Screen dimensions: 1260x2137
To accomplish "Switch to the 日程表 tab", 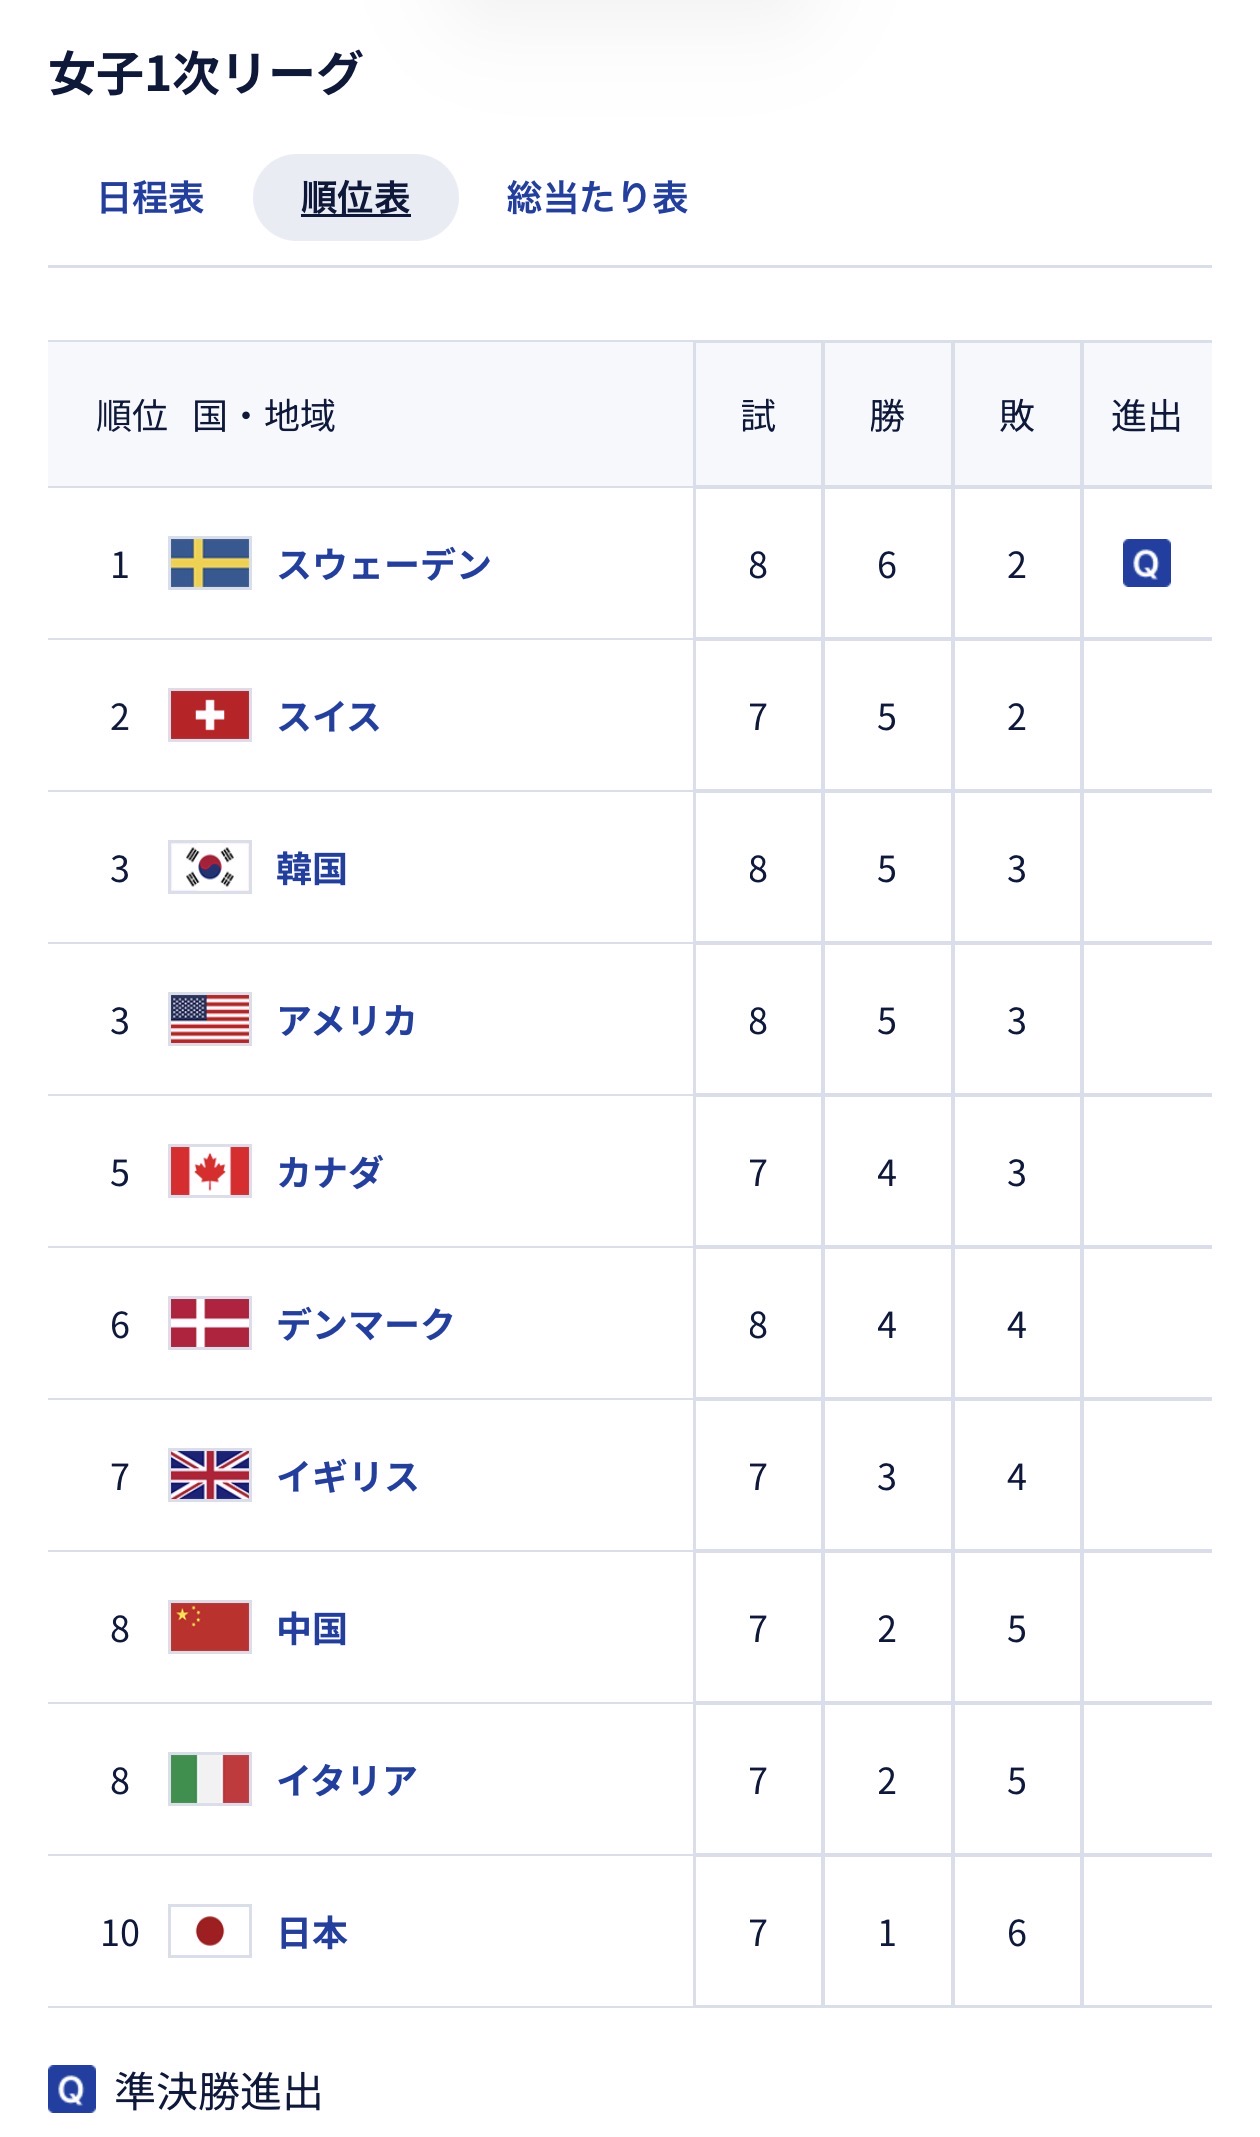I will (x=151, y=198).
